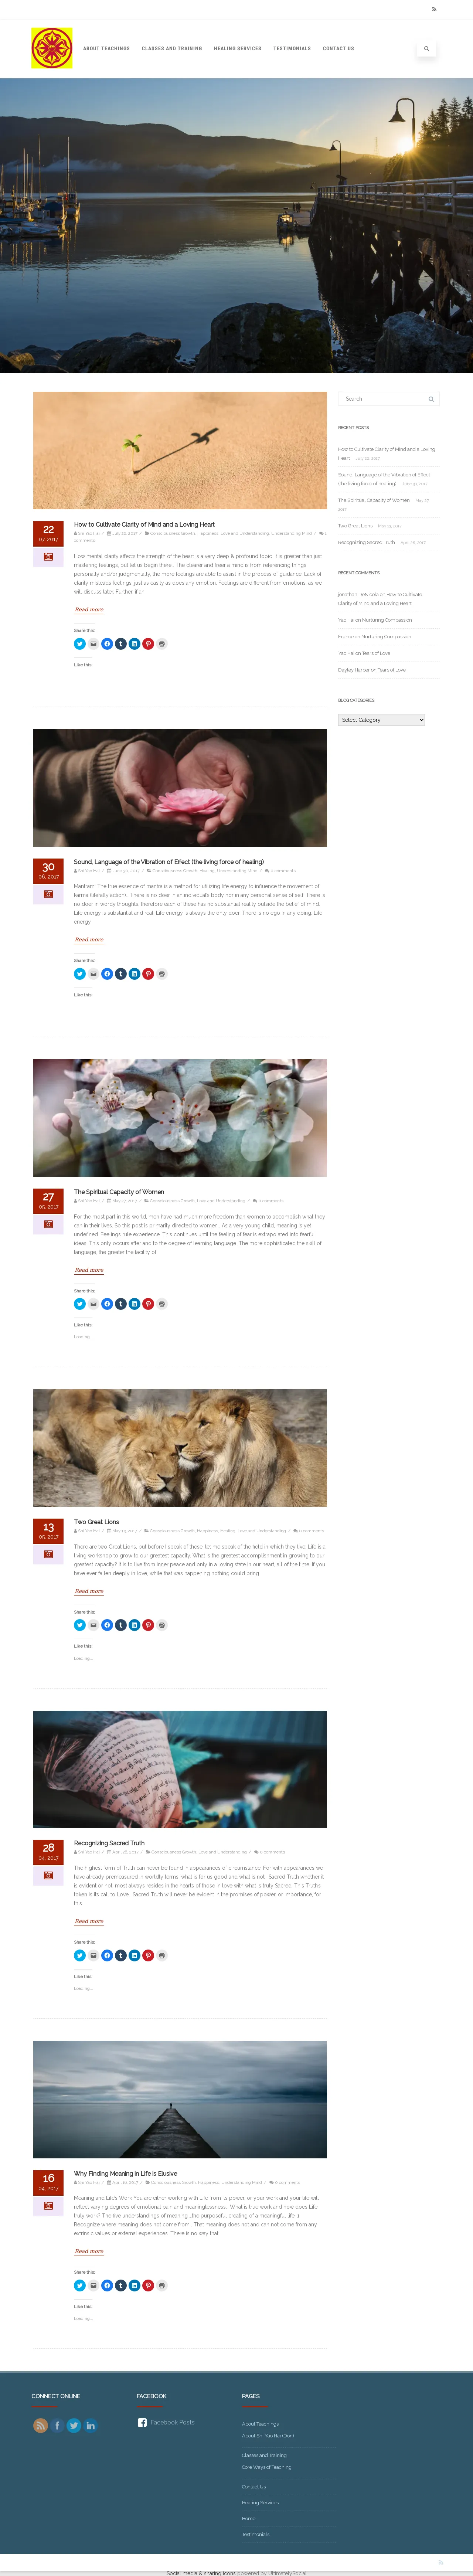Share the Clarity of Mind post on Pinterest
Viewport: 473px width, 2576px height.
pyautogui.click(x=148, y=644)
